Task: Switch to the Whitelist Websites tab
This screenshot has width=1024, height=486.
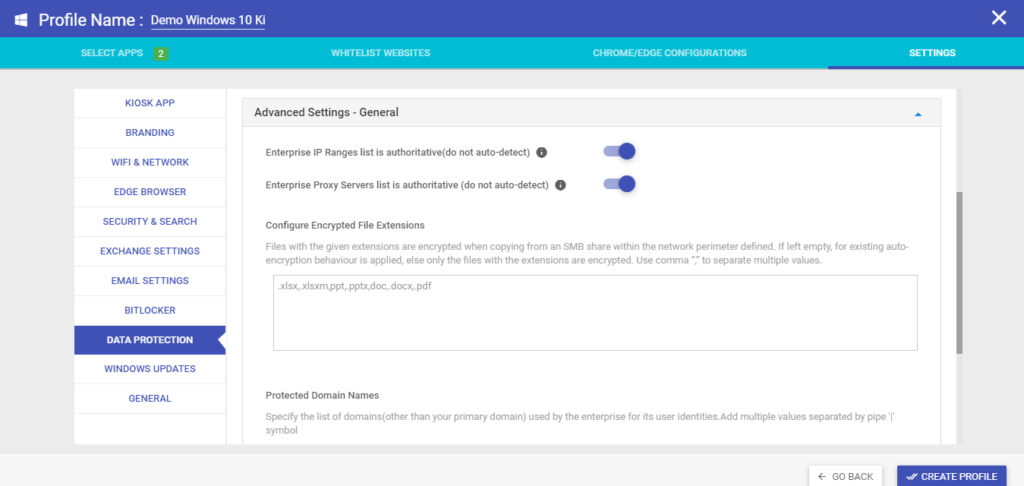Action: tap(381, 53)
